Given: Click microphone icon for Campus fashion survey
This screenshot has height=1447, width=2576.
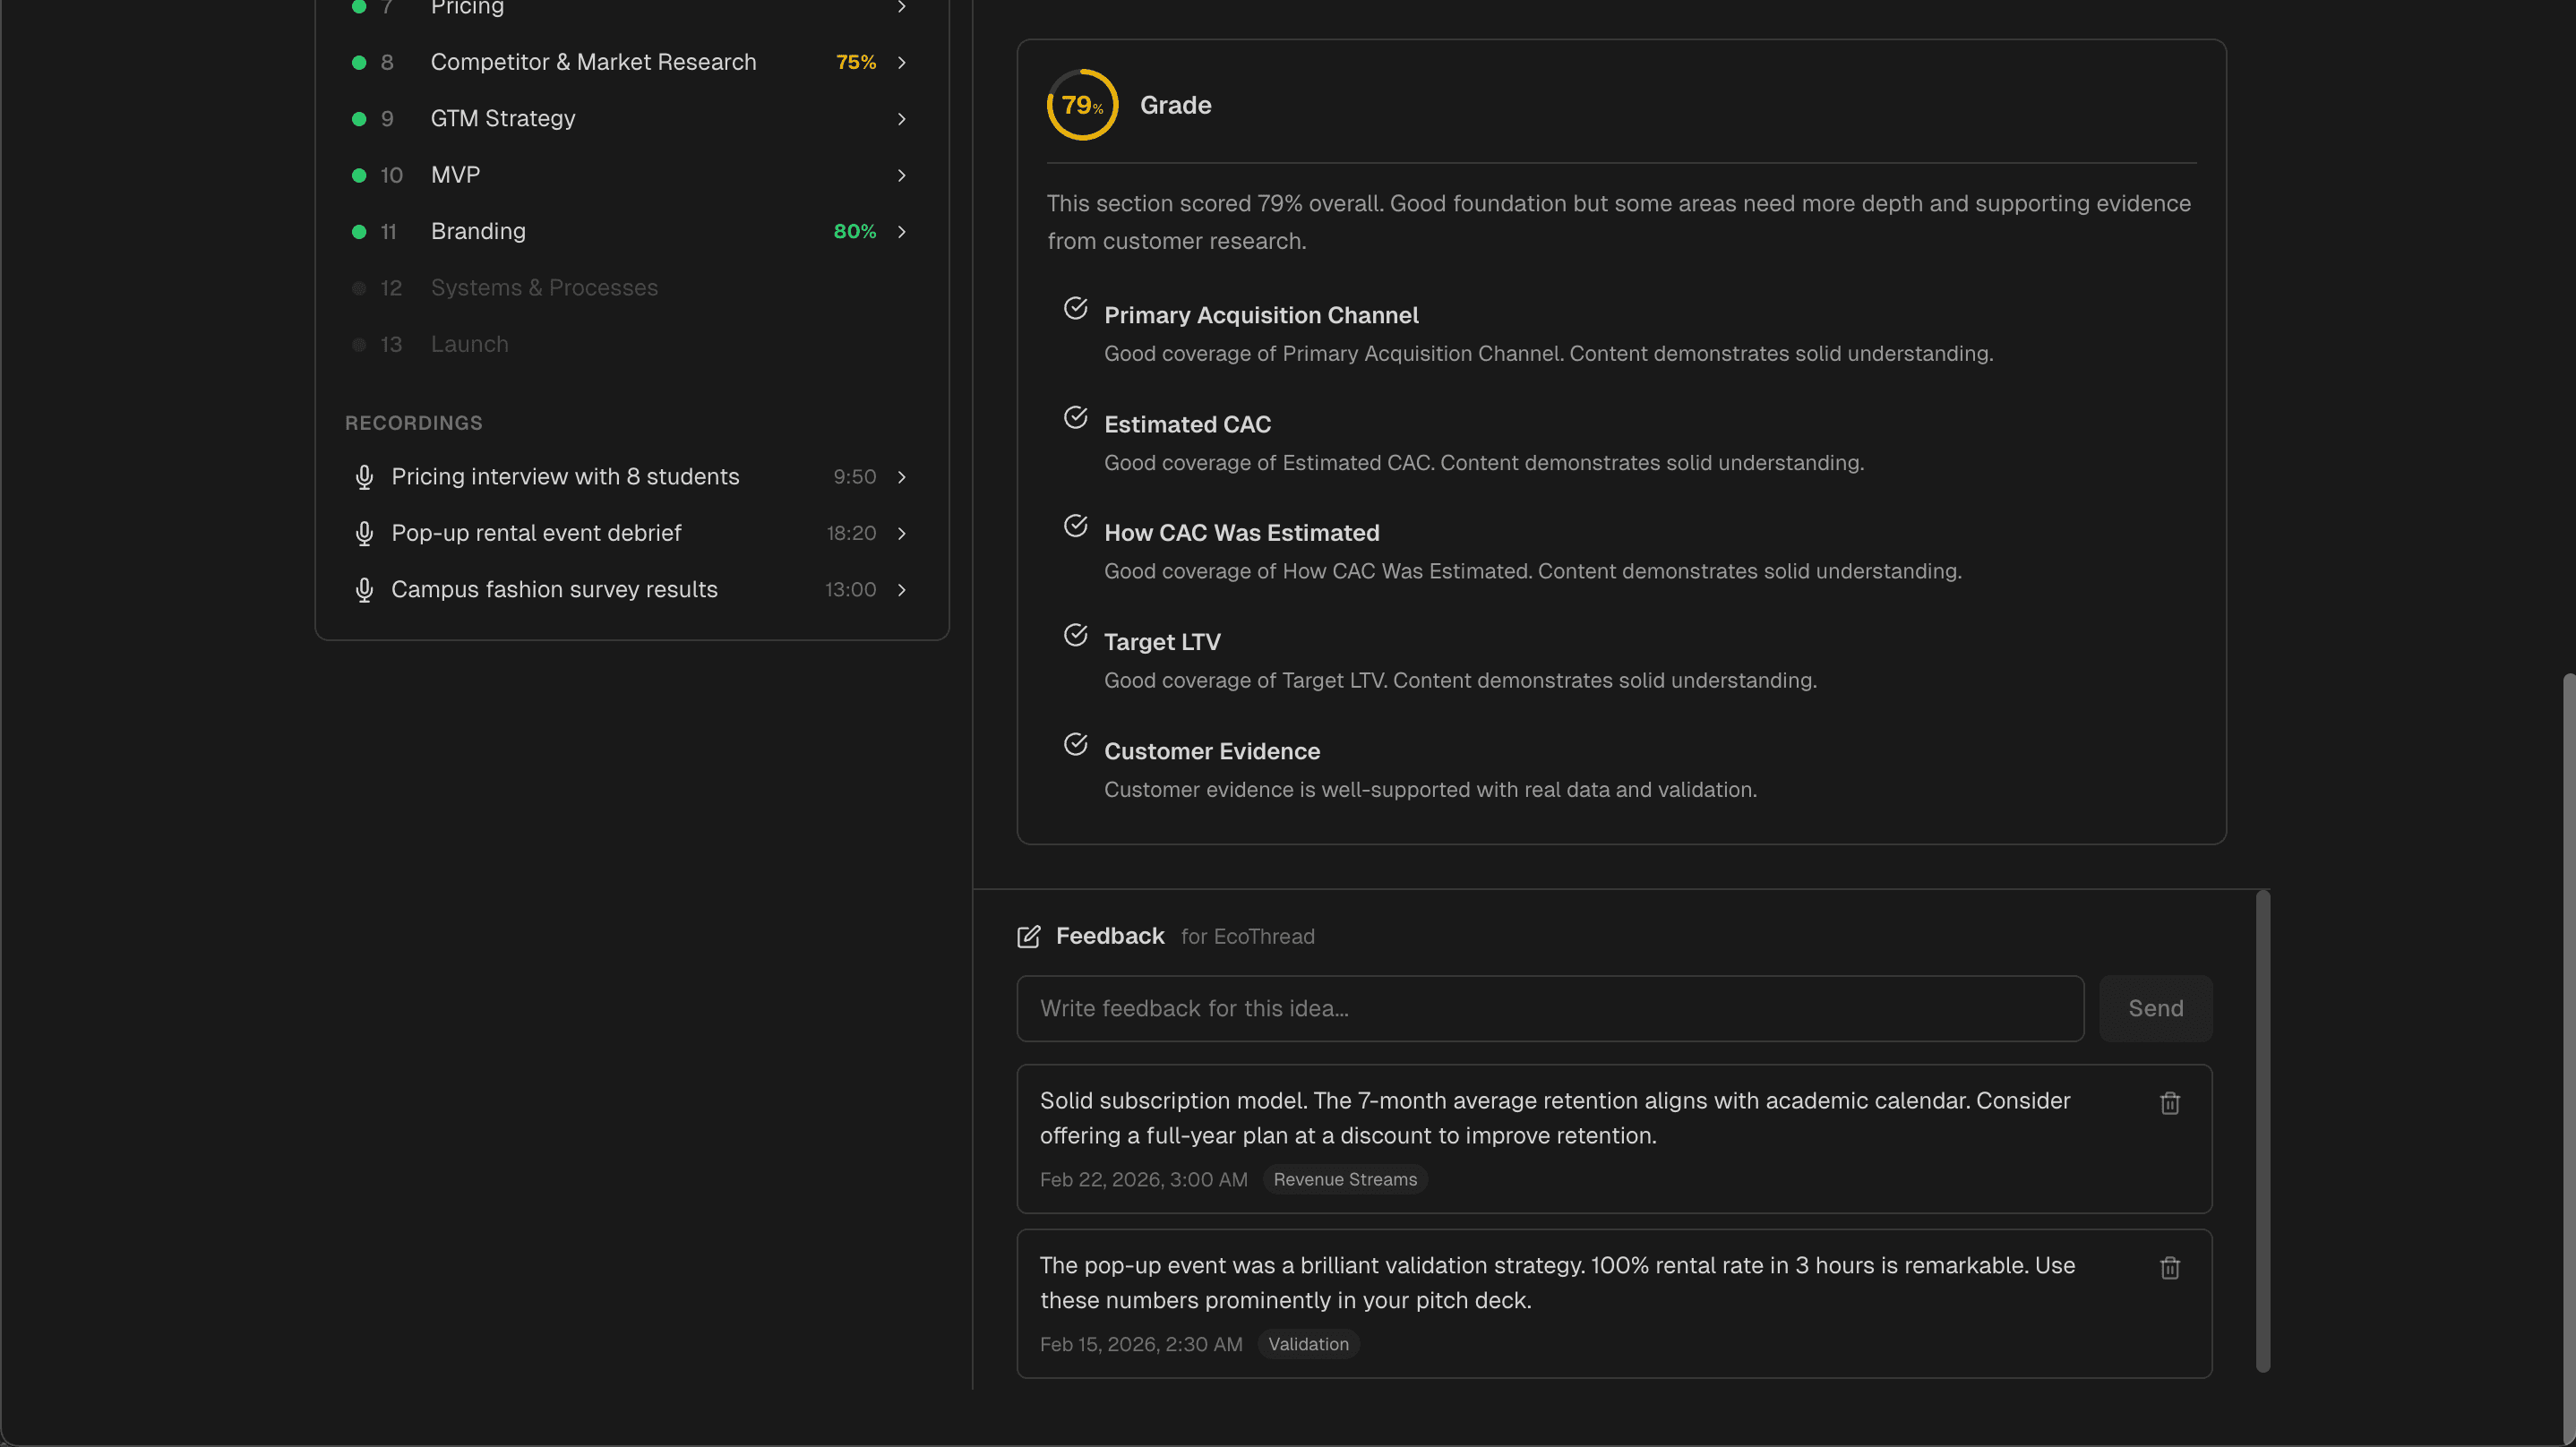Looking at the screenshot, I should click(x=364, y=590).
